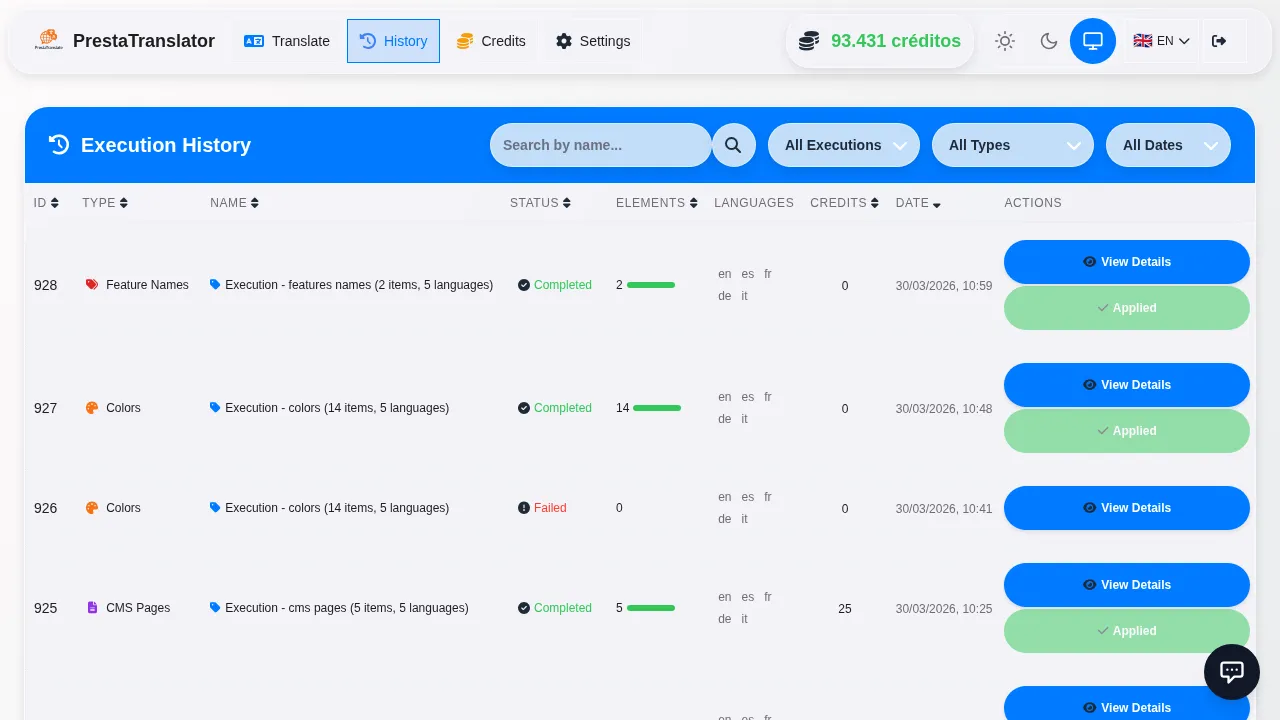Open the All Dates filter dropdown
1280x720 pixels.
click(1167, 145)
